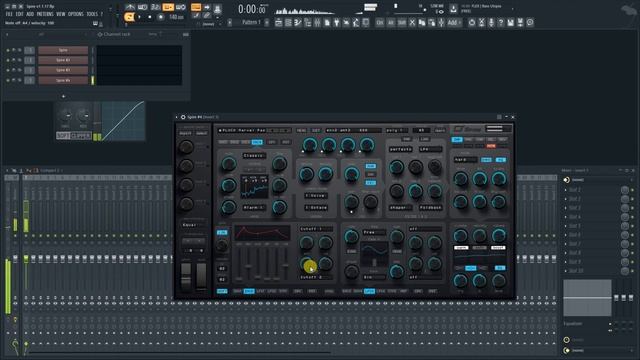Viewport: 640px width, 360px height.
Task: Click the copy toolbar icon
Action: (422, 22)
